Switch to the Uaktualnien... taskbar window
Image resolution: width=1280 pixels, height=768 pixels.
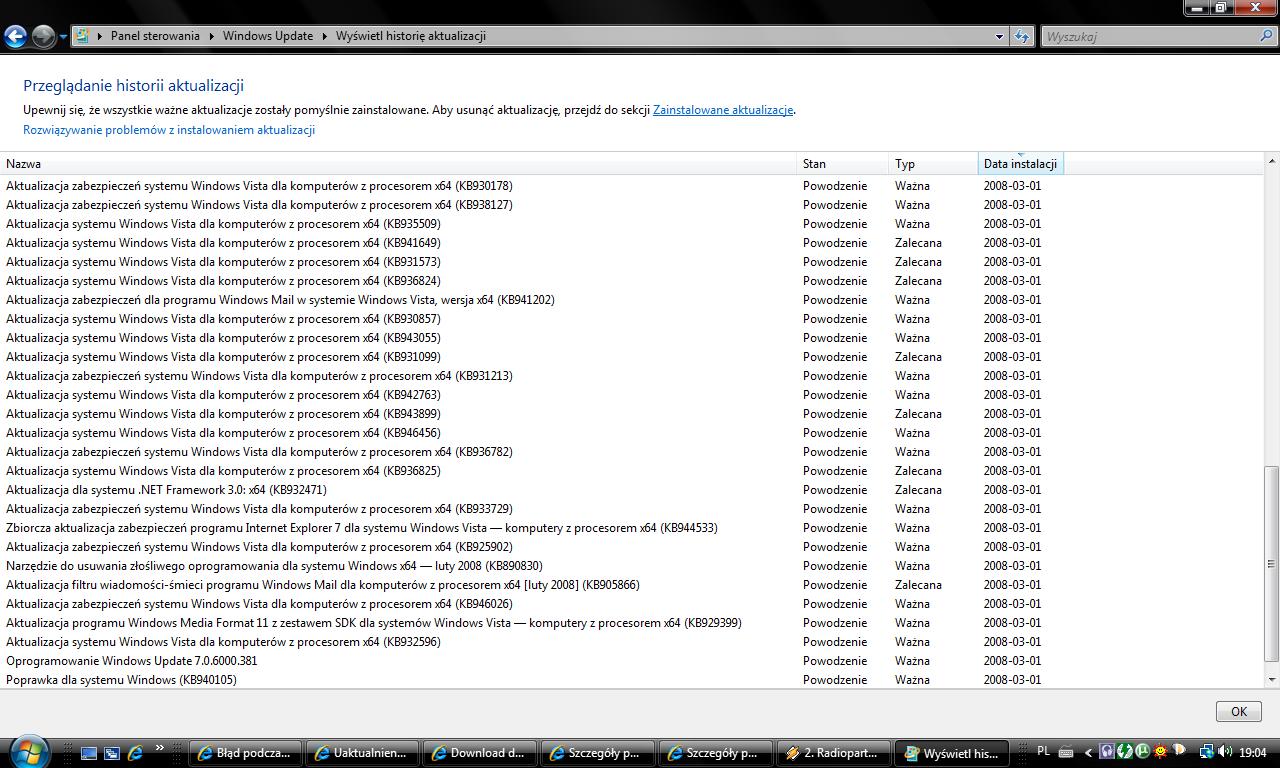click(x=361, y=753)
